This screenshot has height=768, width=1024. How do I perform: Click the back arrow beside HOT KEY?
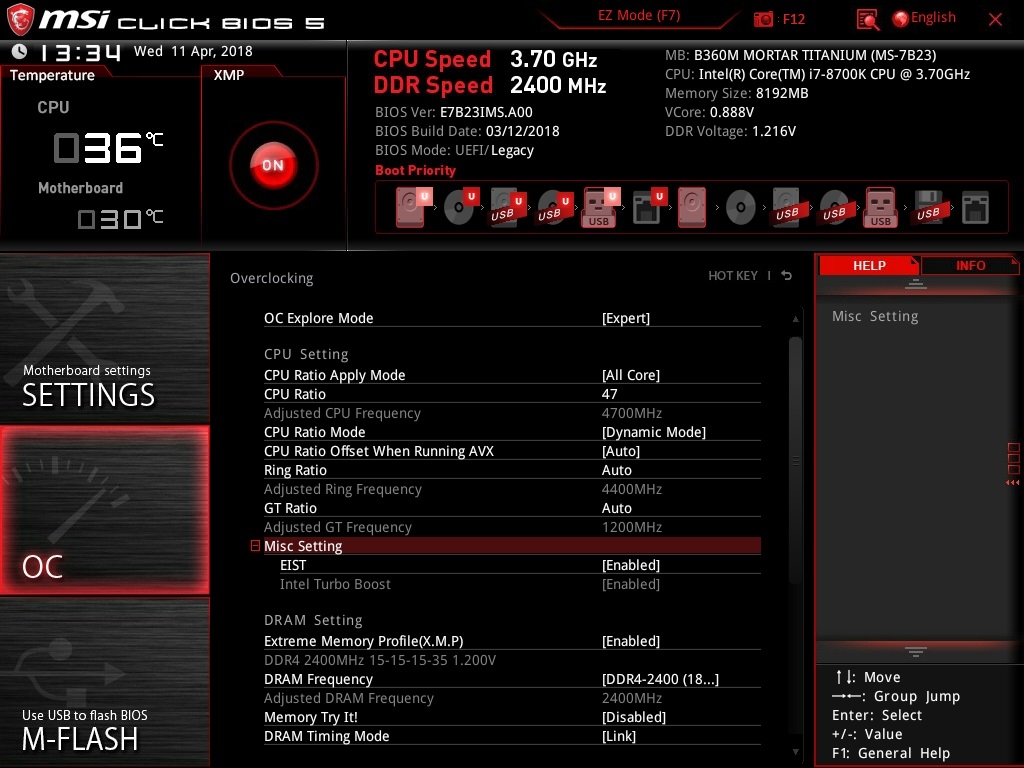pos(787,276)
